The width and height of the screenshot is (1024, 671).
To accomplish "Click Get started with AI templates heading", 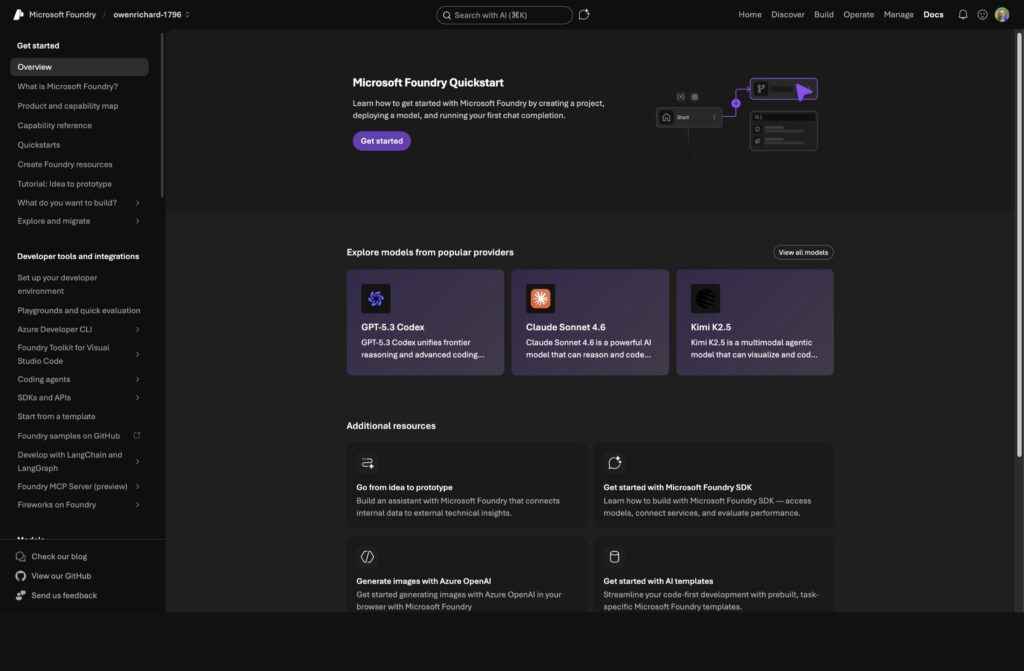I will pyautogui.click(x=658, y=581).
